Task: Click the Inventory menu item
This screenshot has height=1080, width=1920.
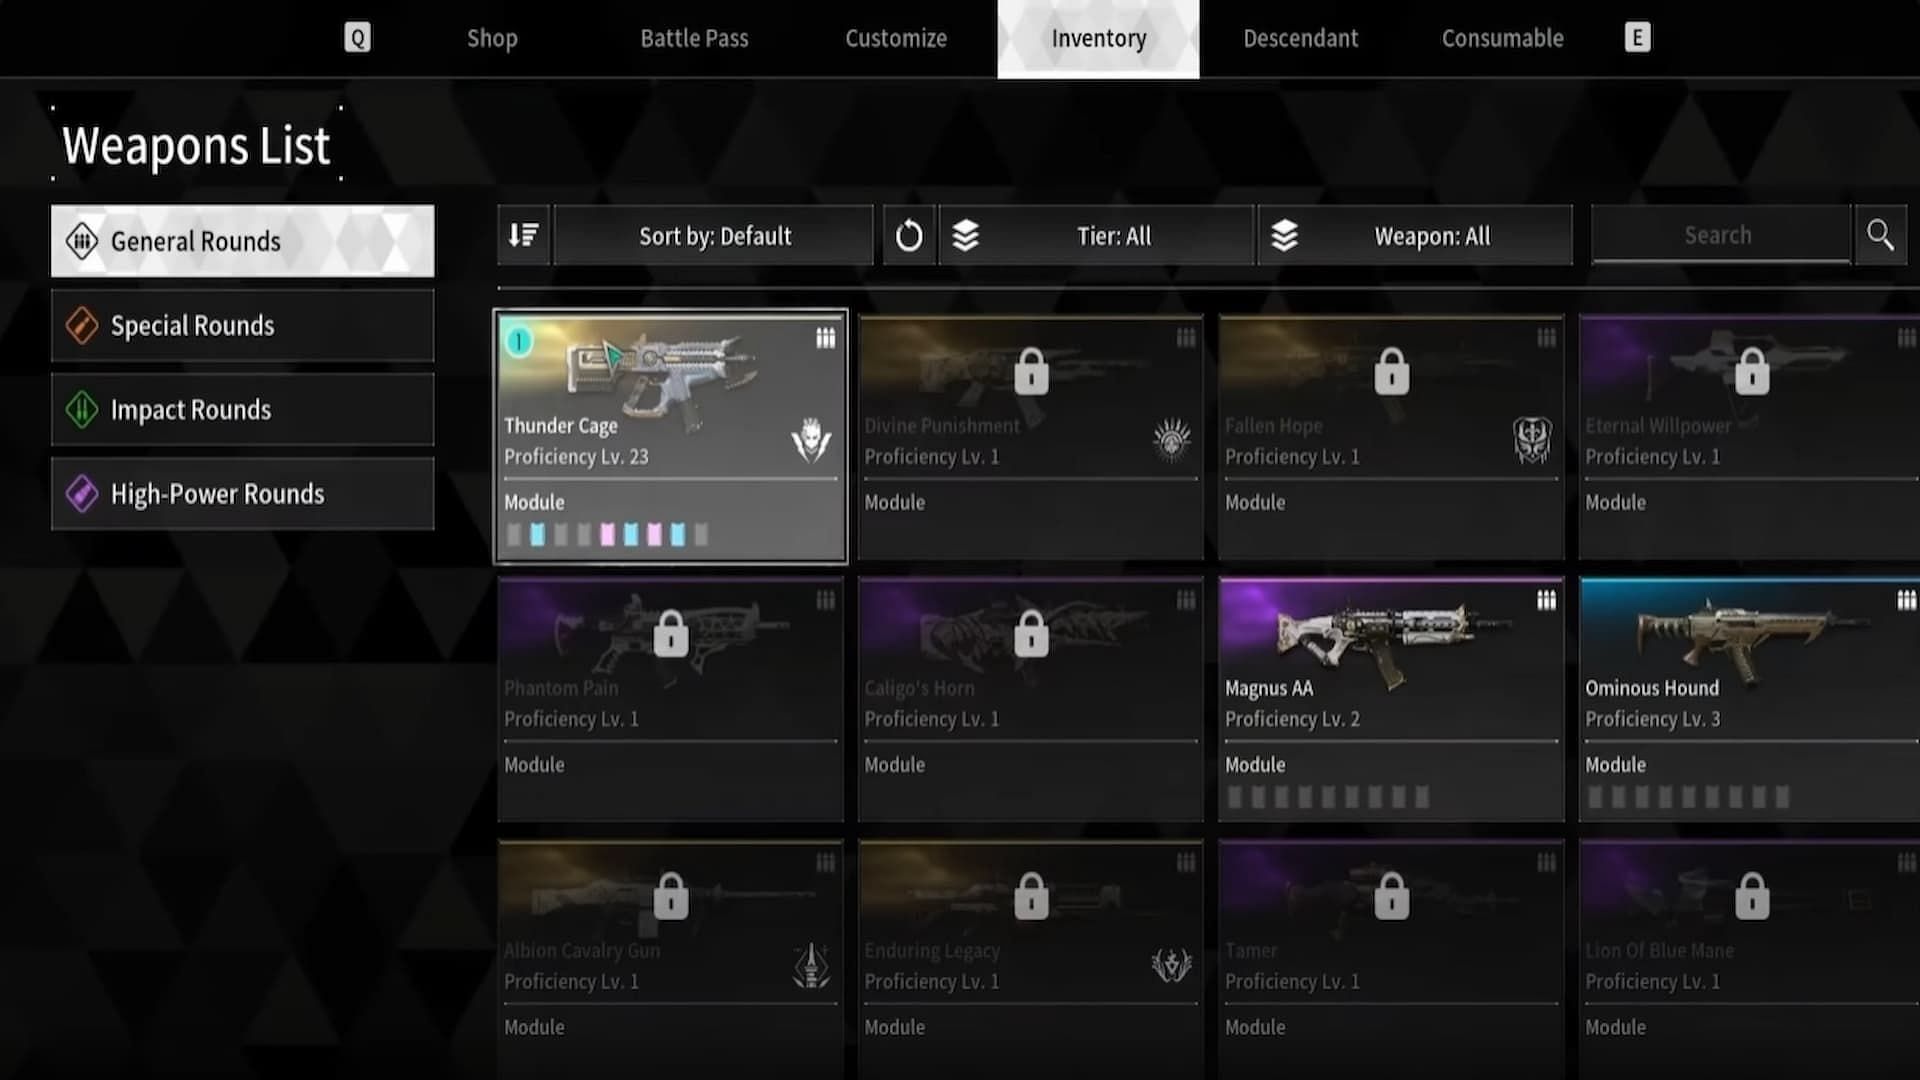Action: 1098,38
